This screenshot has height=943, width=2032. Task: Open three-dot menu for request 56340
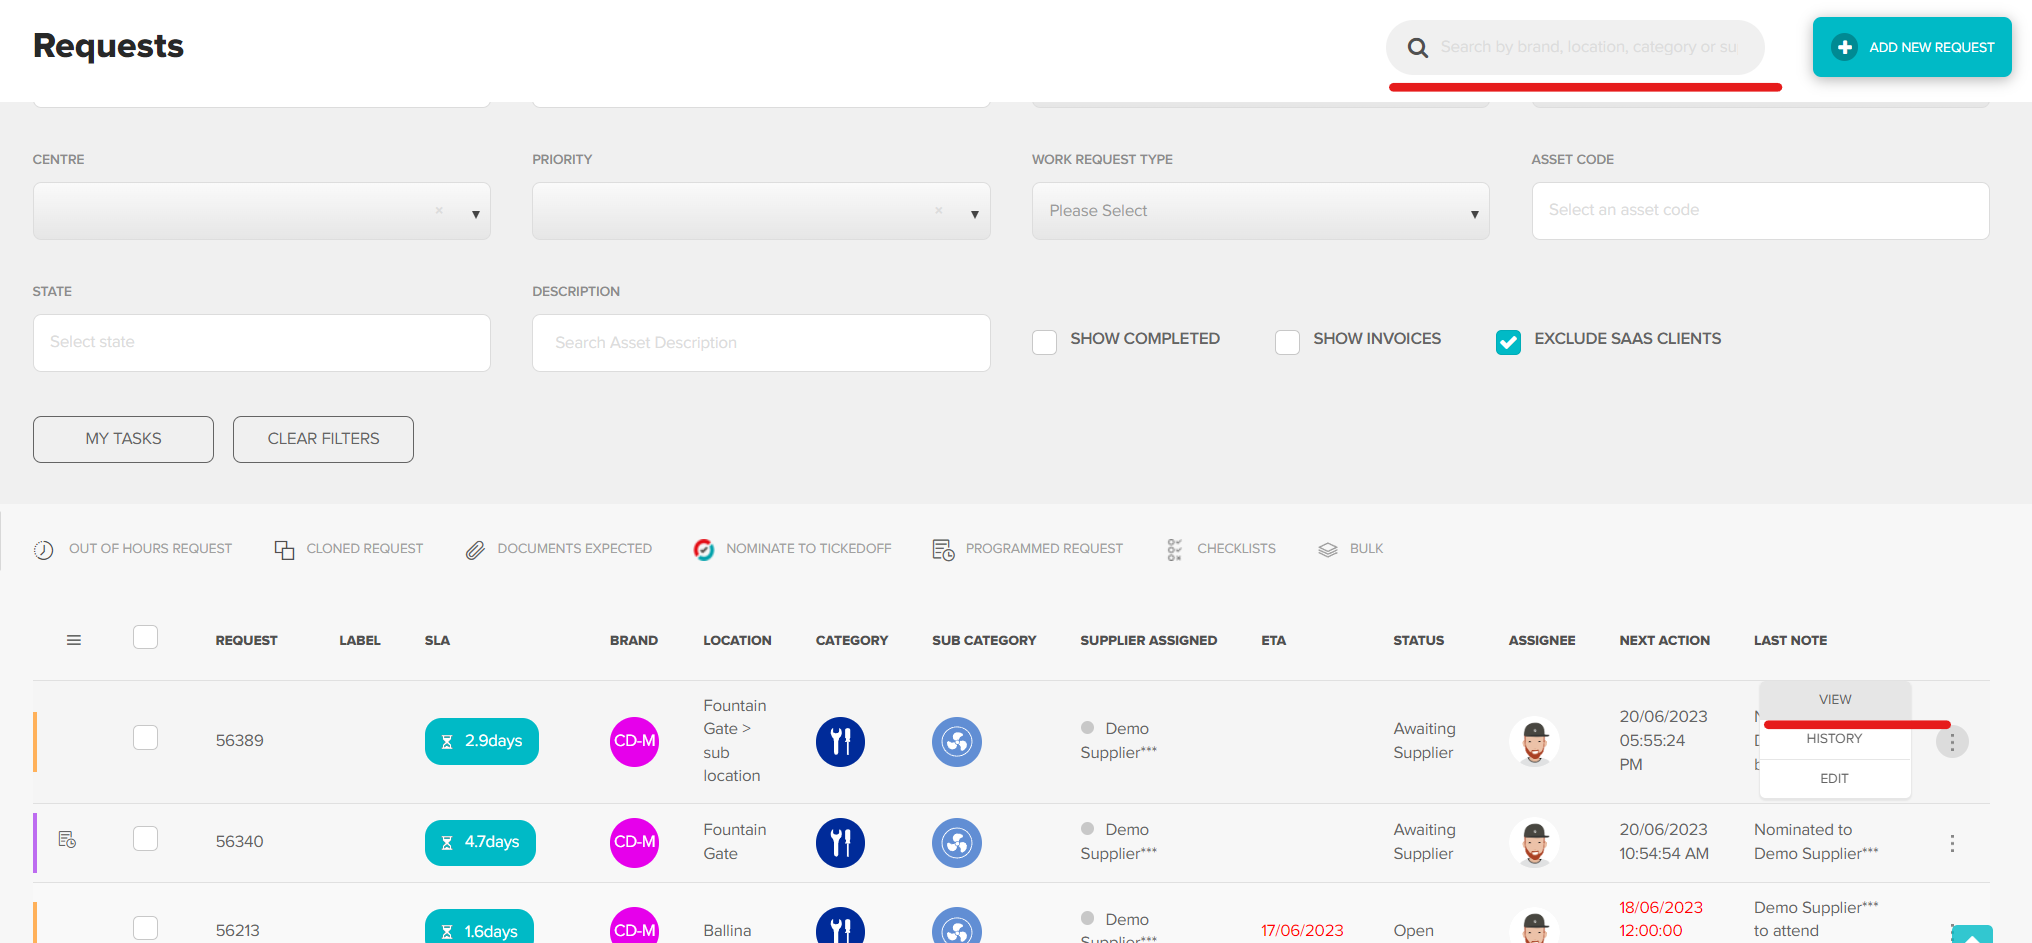[x=1951, y=843]
